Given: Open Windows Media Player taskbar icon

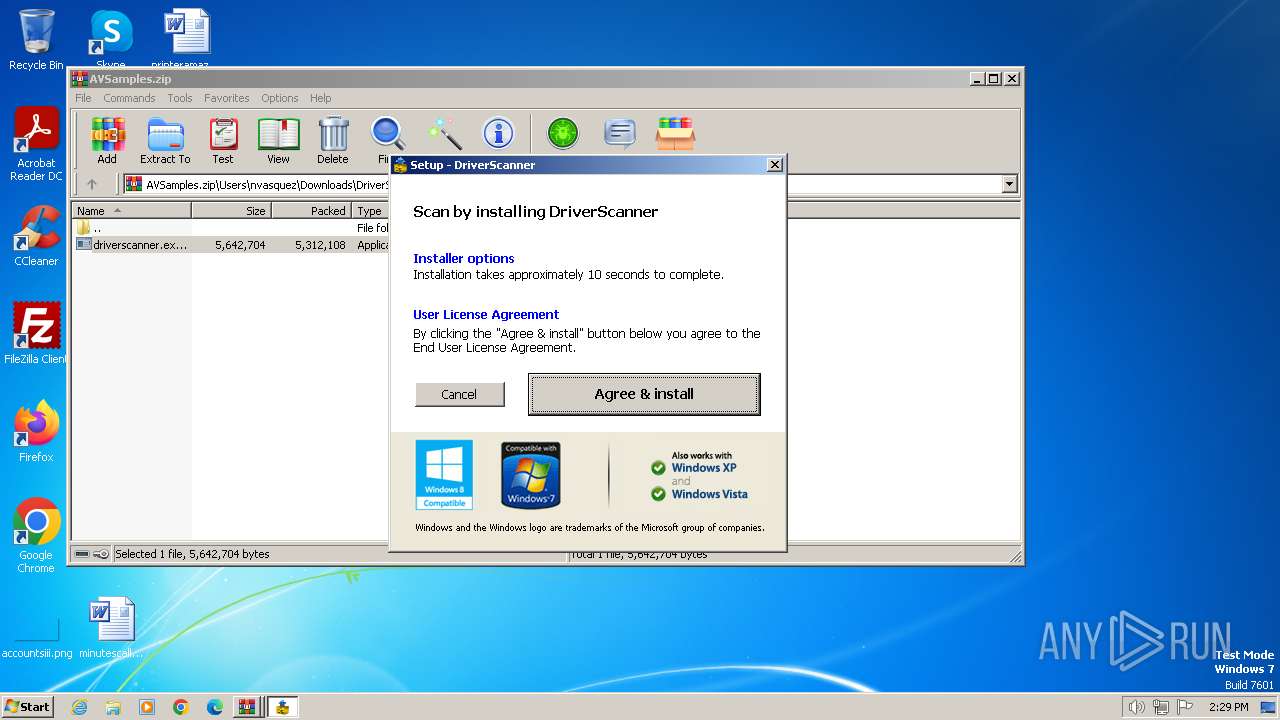Looking at the screenshot, I should click(x=147, y=707).
